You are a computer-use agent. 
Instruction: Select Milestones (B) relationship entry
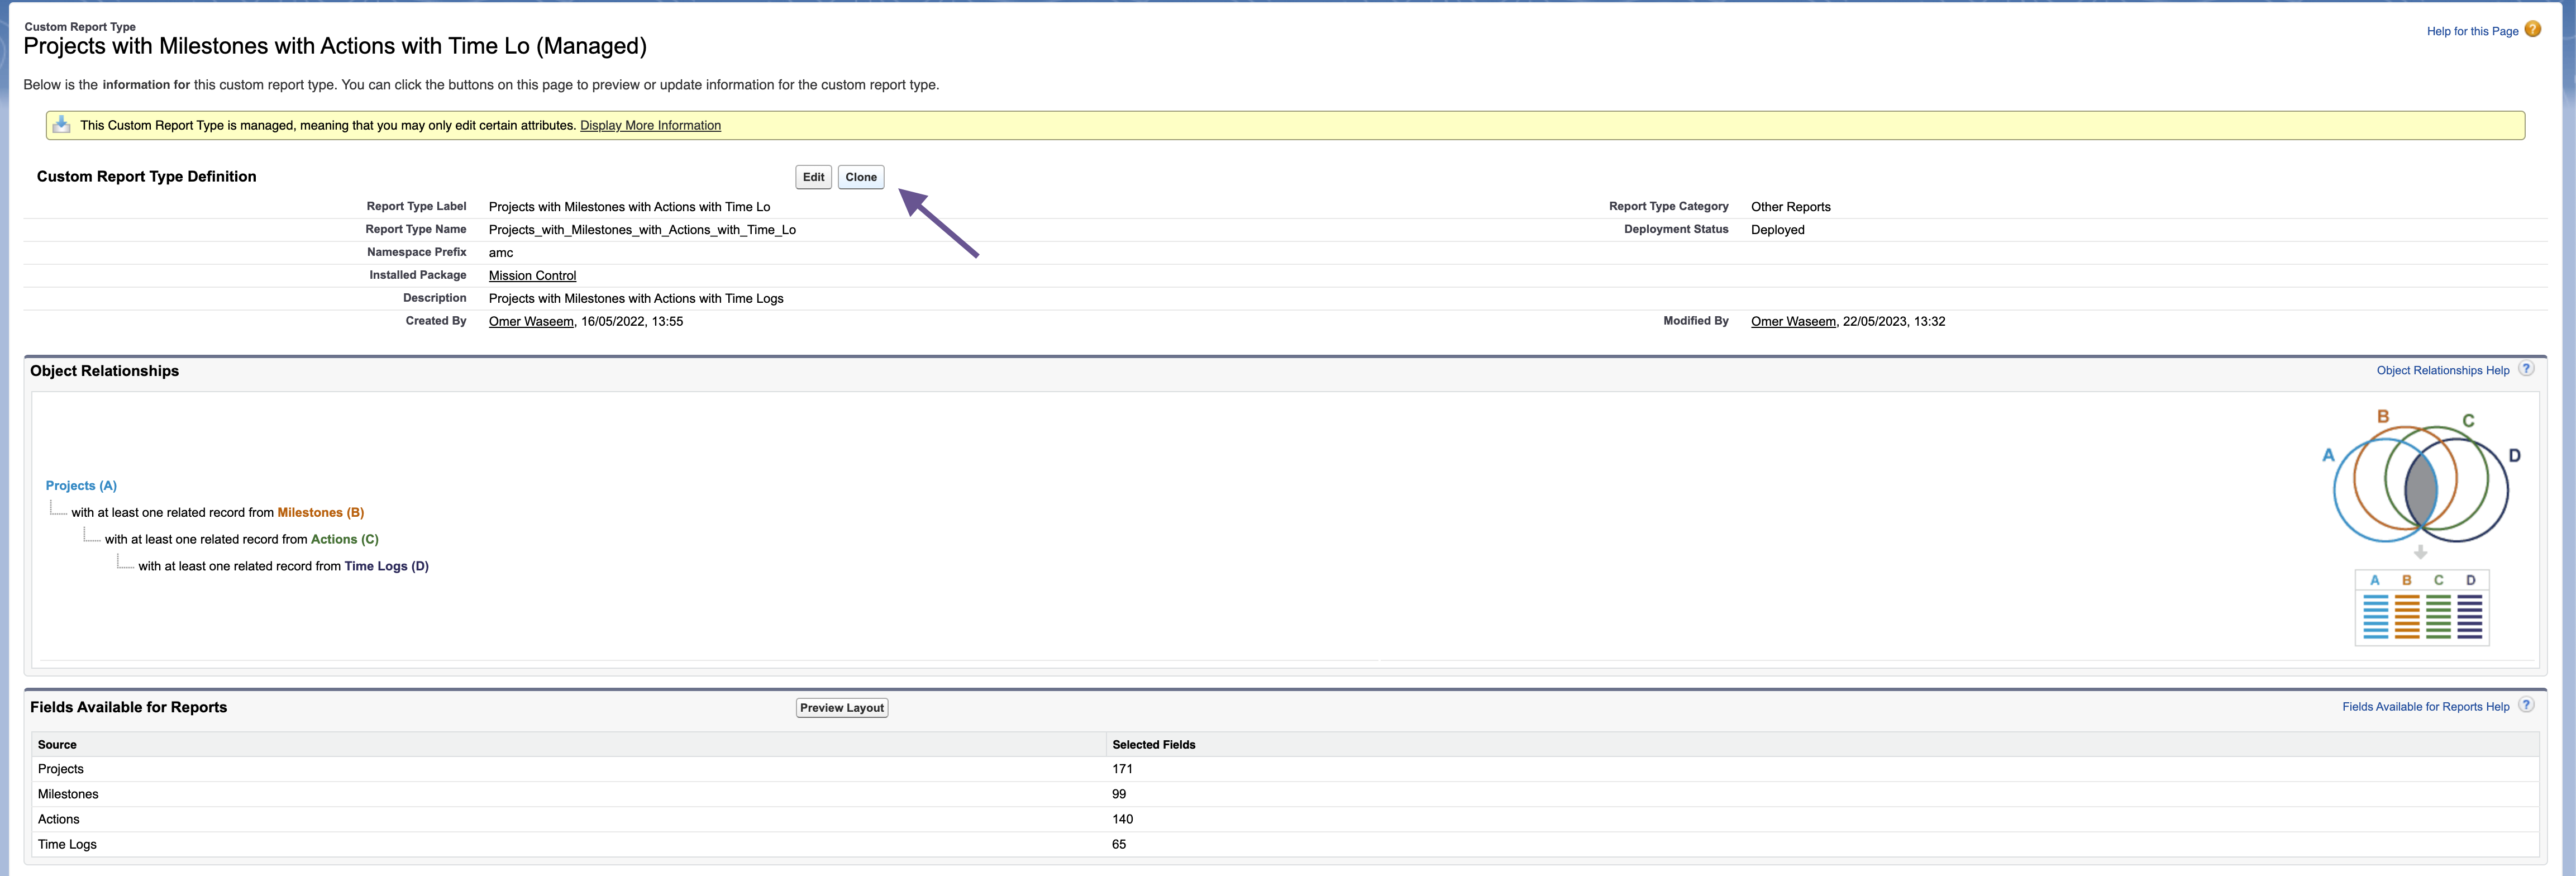[320, 512]
